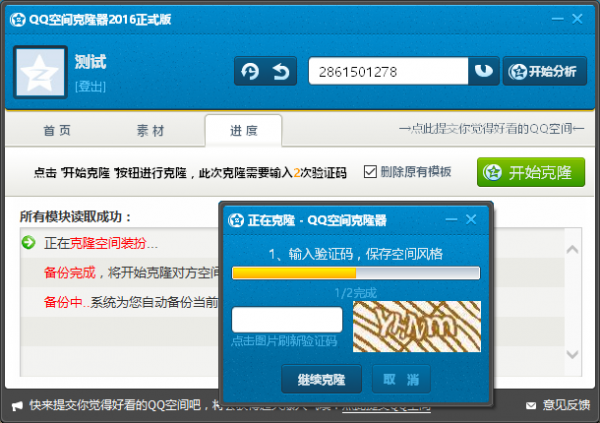Click the 点击图片刷新验证码 text
Viewport: 600px width, 423px height.
(x=284, y=341)
